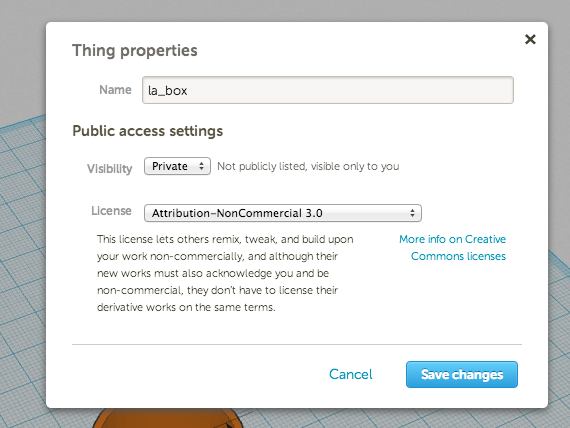Image resolution: width=570 pixels, height=428 pixels.
Task: Open More info on Creative Commons licenses
Action: tap(452, 248)
